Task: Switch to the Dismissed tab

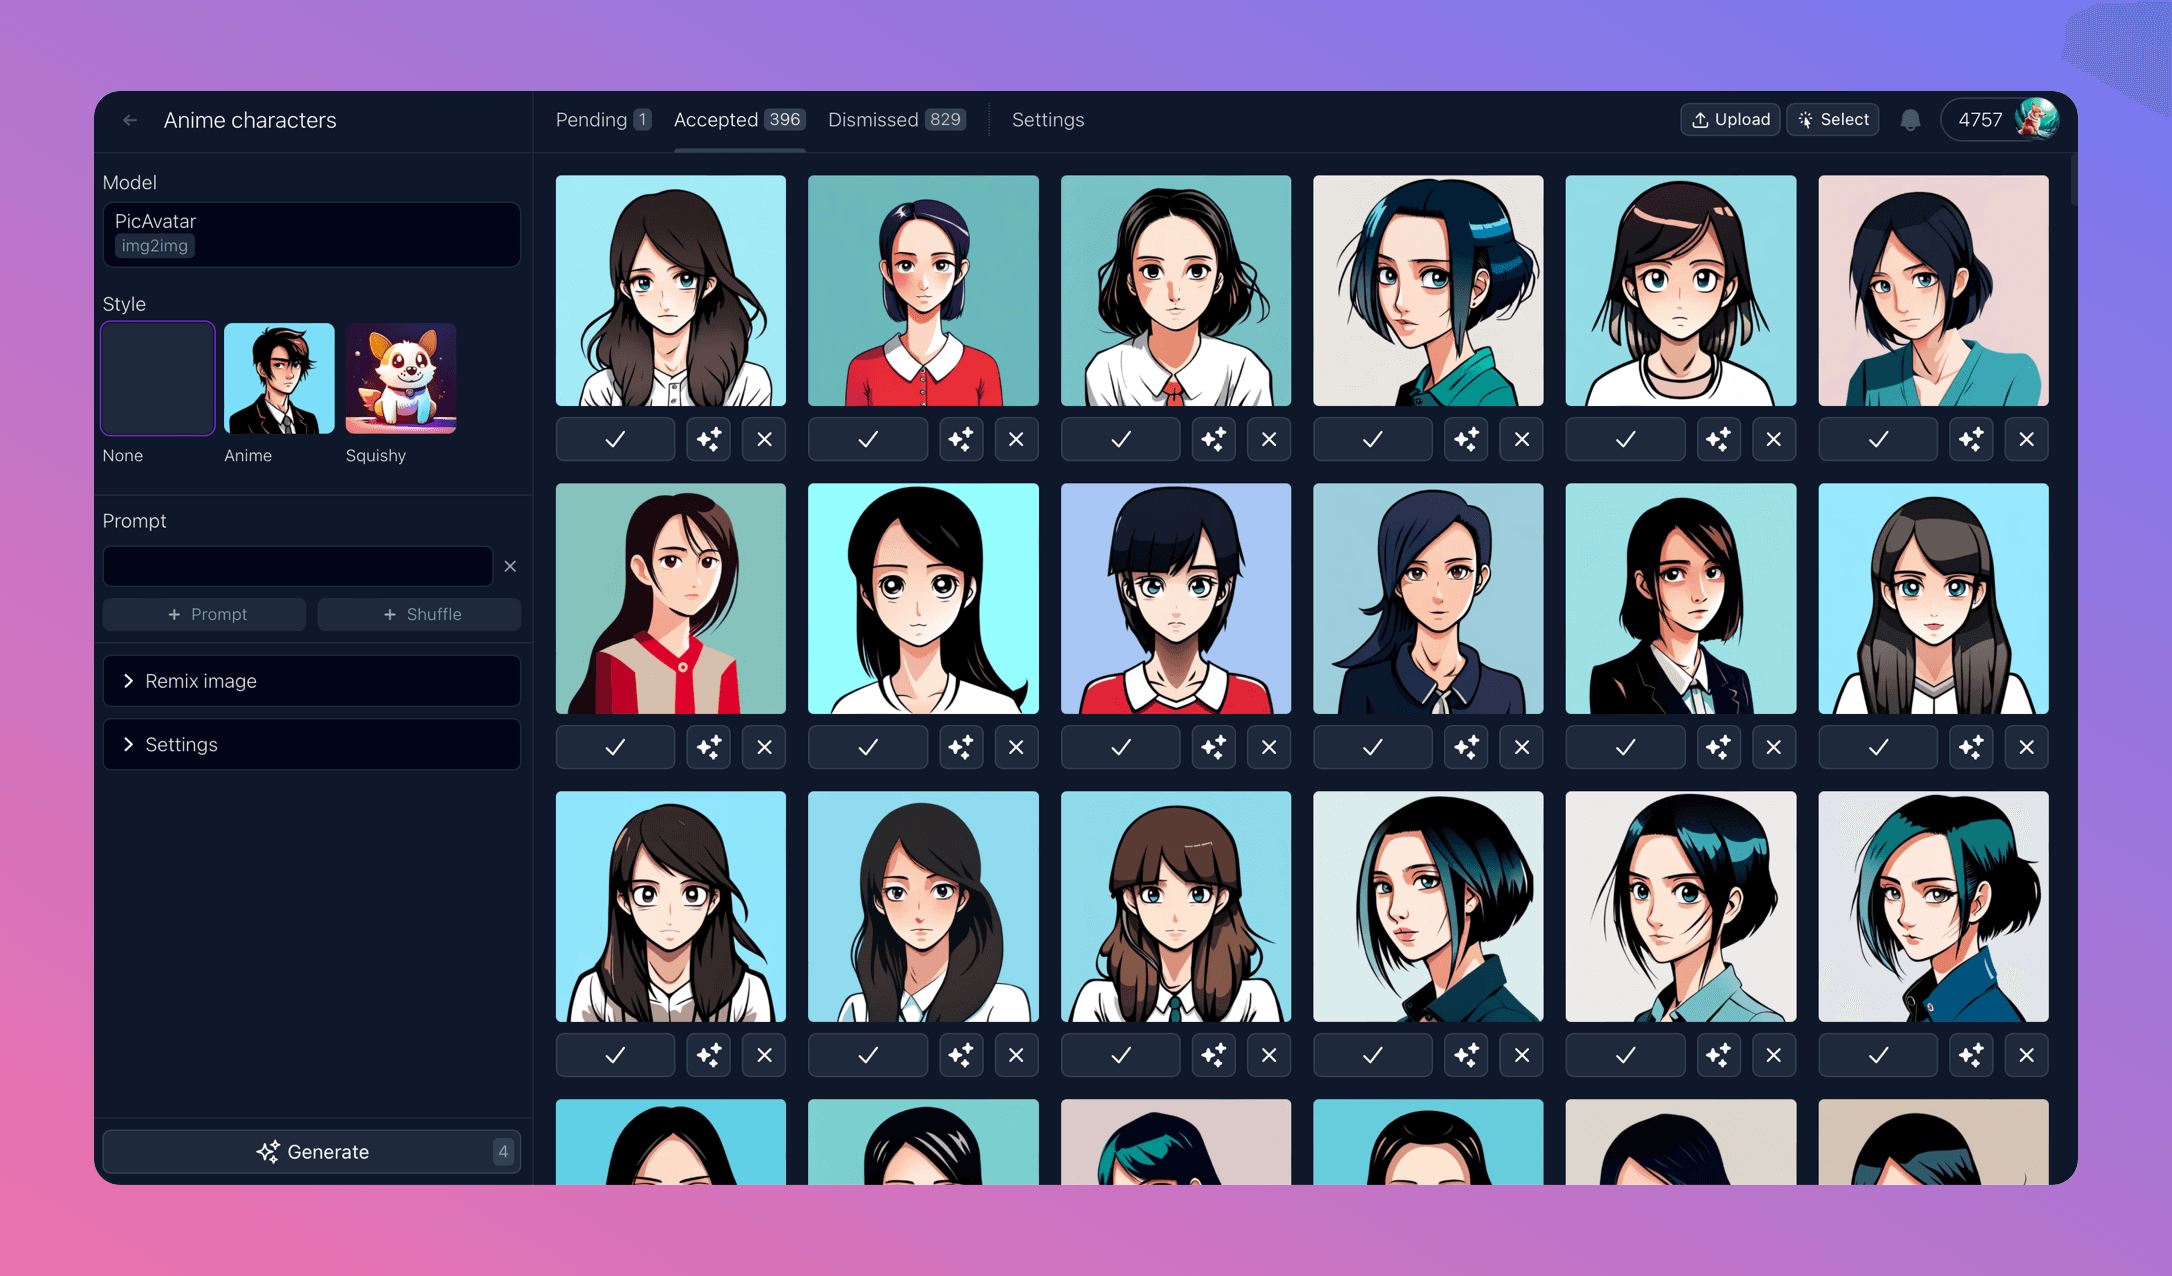Action: pyautogui.click(x=896, y=120)
